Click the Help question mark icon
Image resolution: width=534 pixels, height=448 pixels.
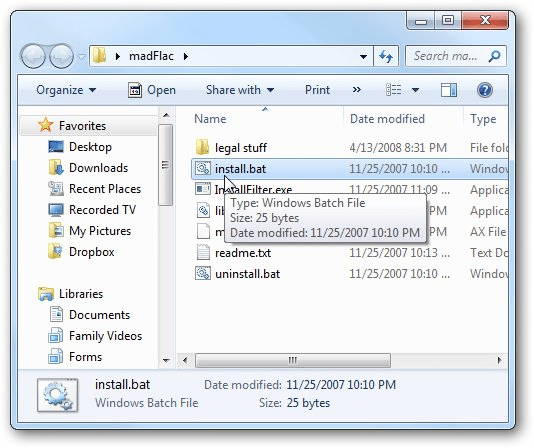click(485, 90)
